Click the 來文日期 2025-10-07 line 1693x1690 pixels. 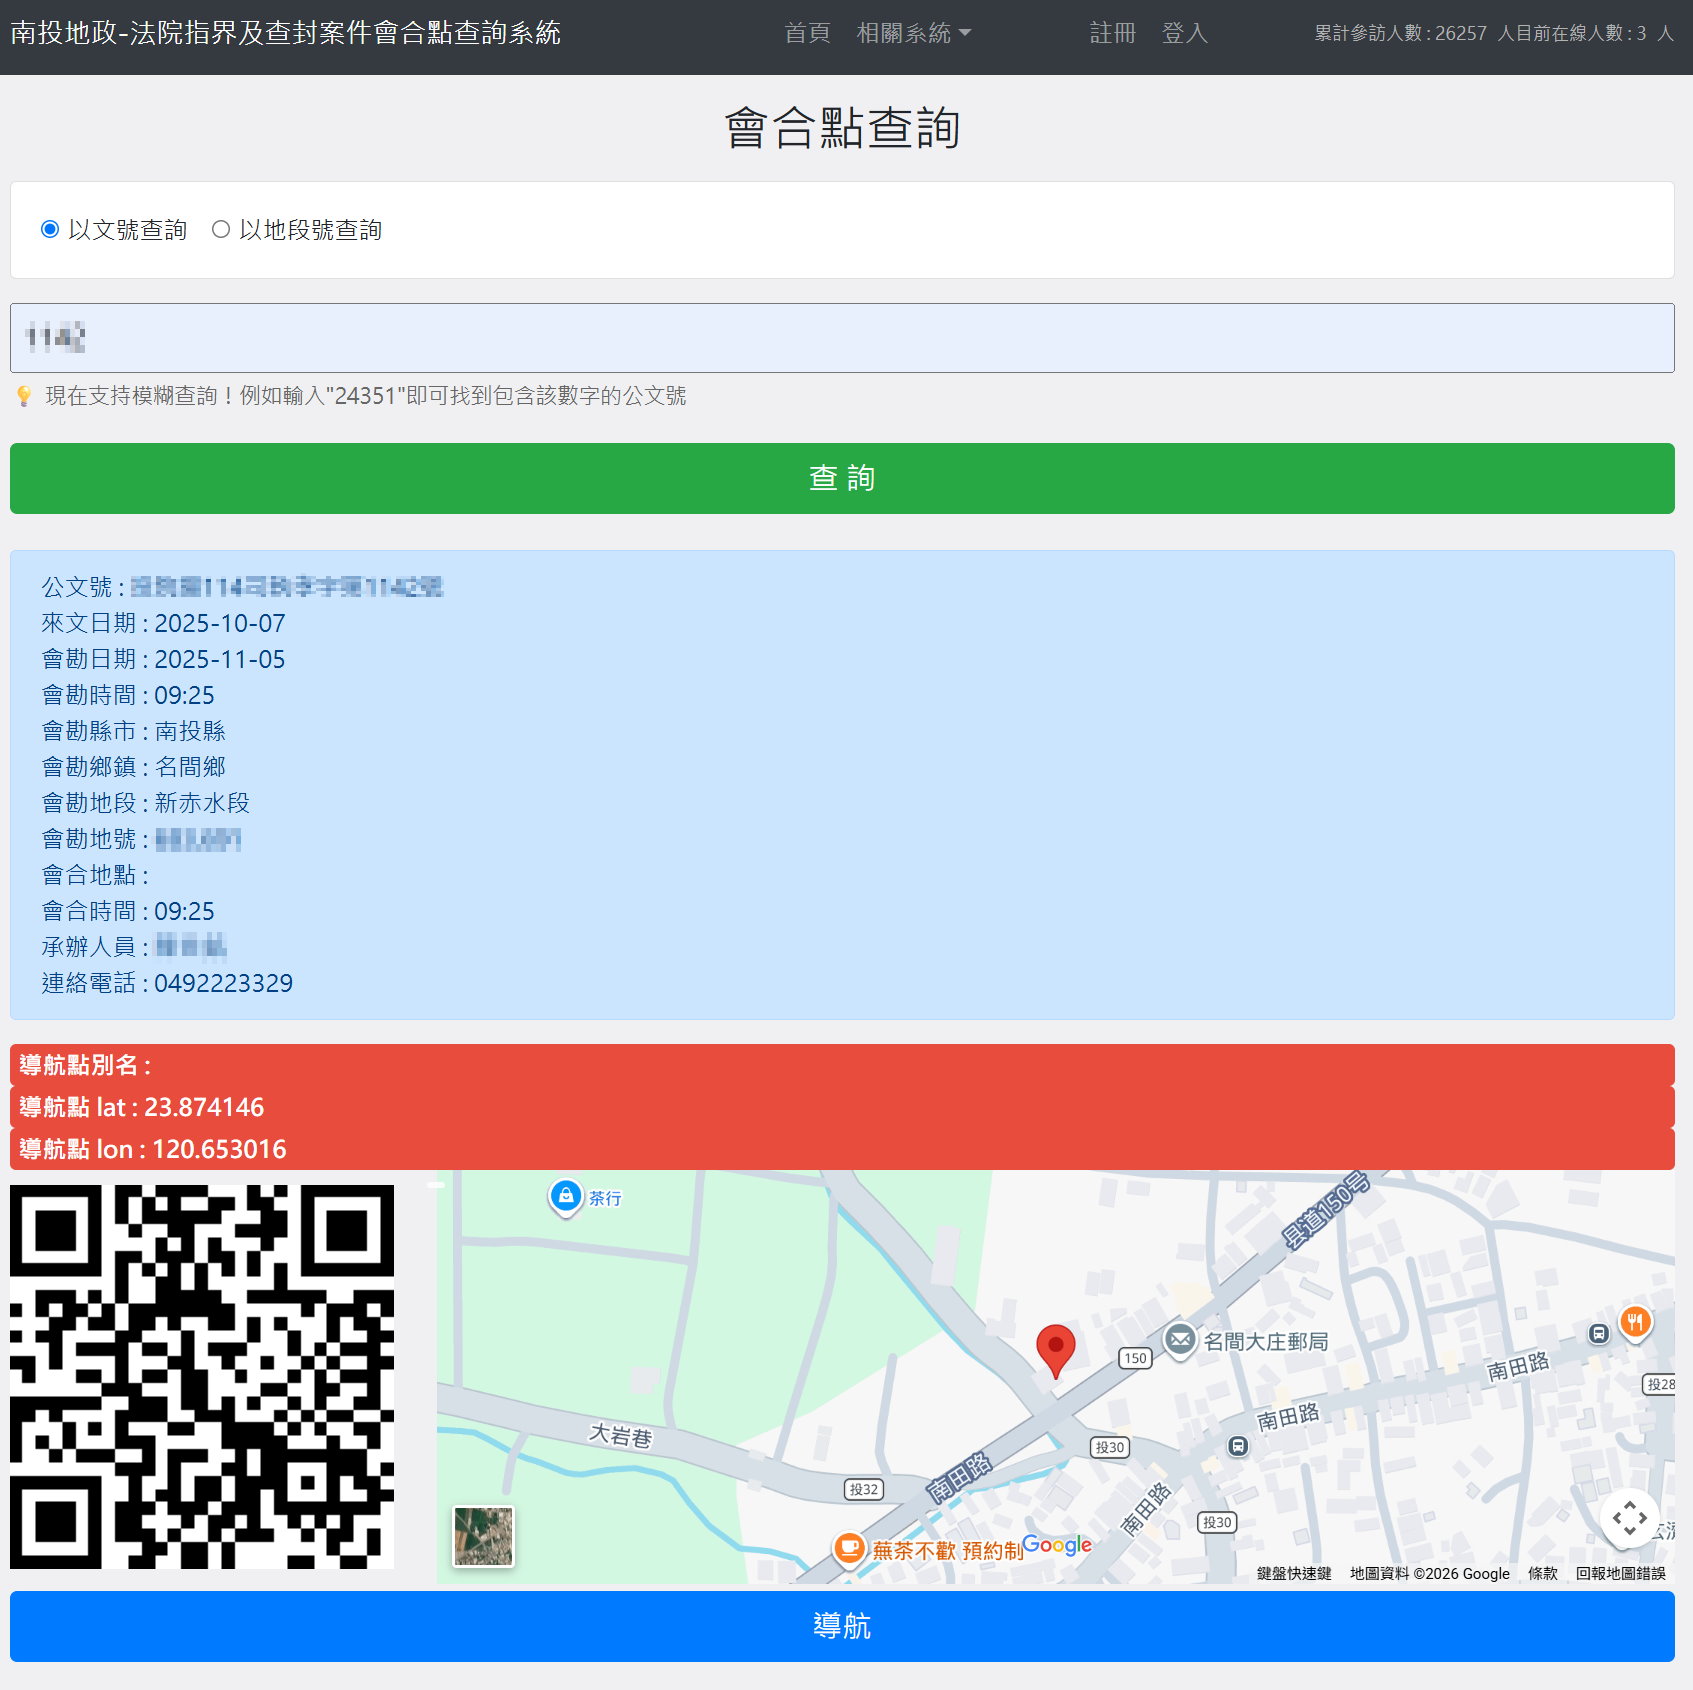pyautogui.click(x=163, y=623)
